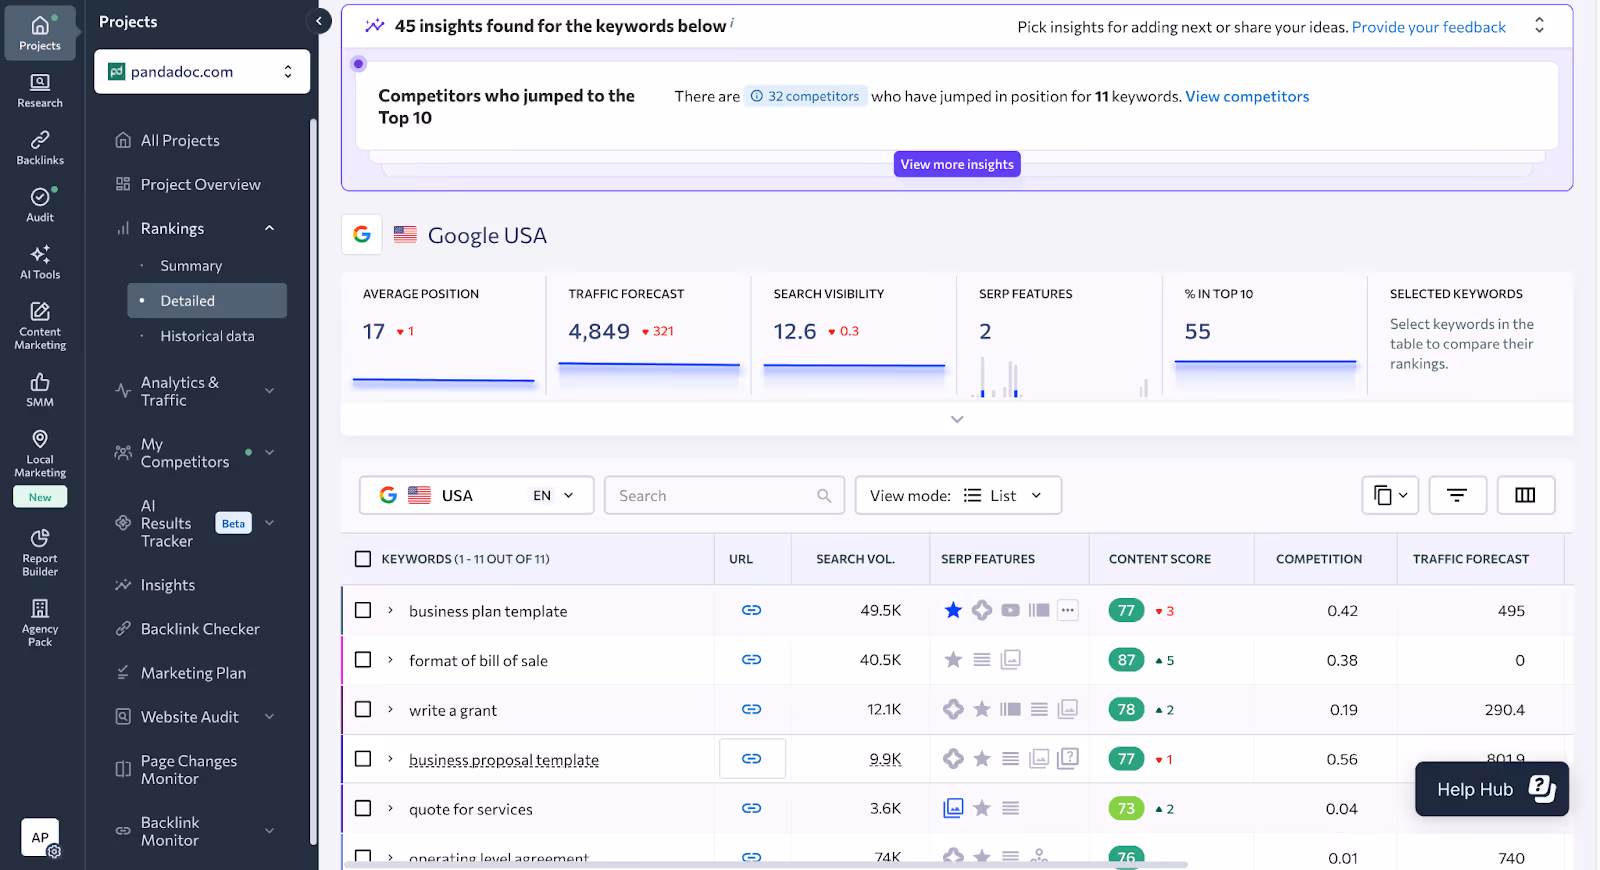Toggle the select-all keywords checkbox
1600x870 pixels.
click(363, 559)
